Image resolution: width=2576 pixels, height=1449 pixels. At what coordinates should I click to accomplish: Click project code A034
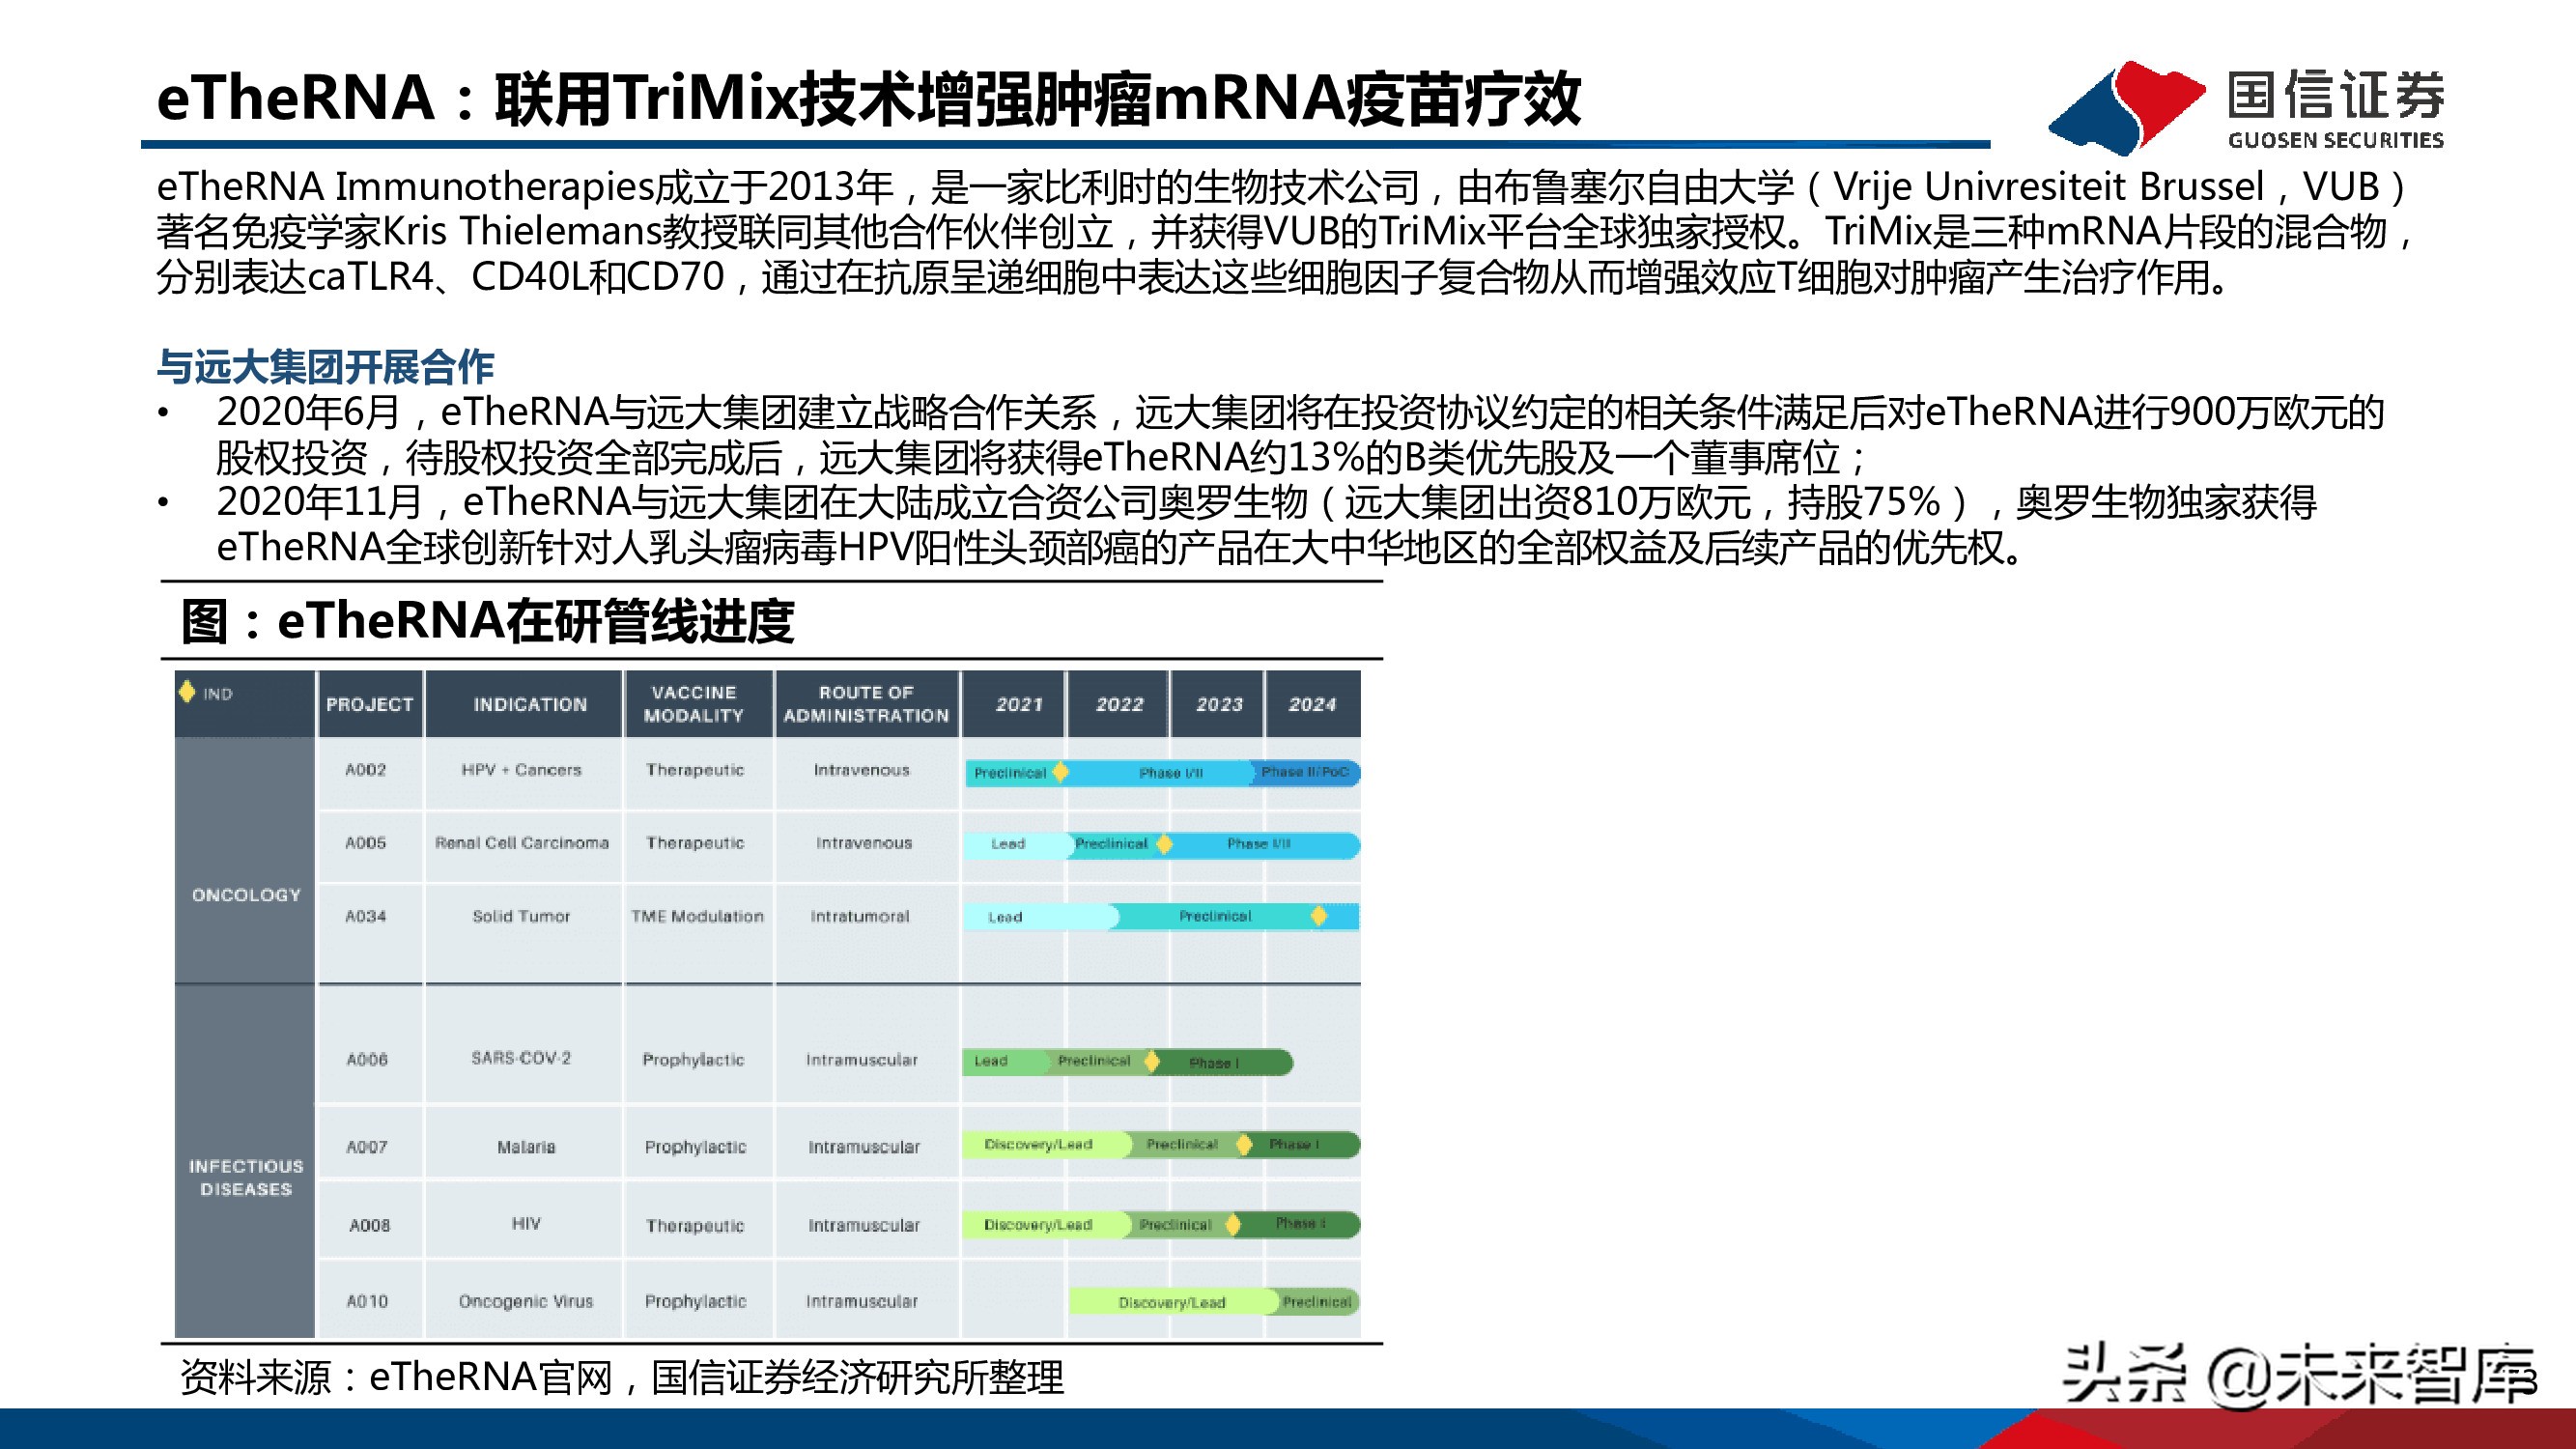(x=366, y=916)
